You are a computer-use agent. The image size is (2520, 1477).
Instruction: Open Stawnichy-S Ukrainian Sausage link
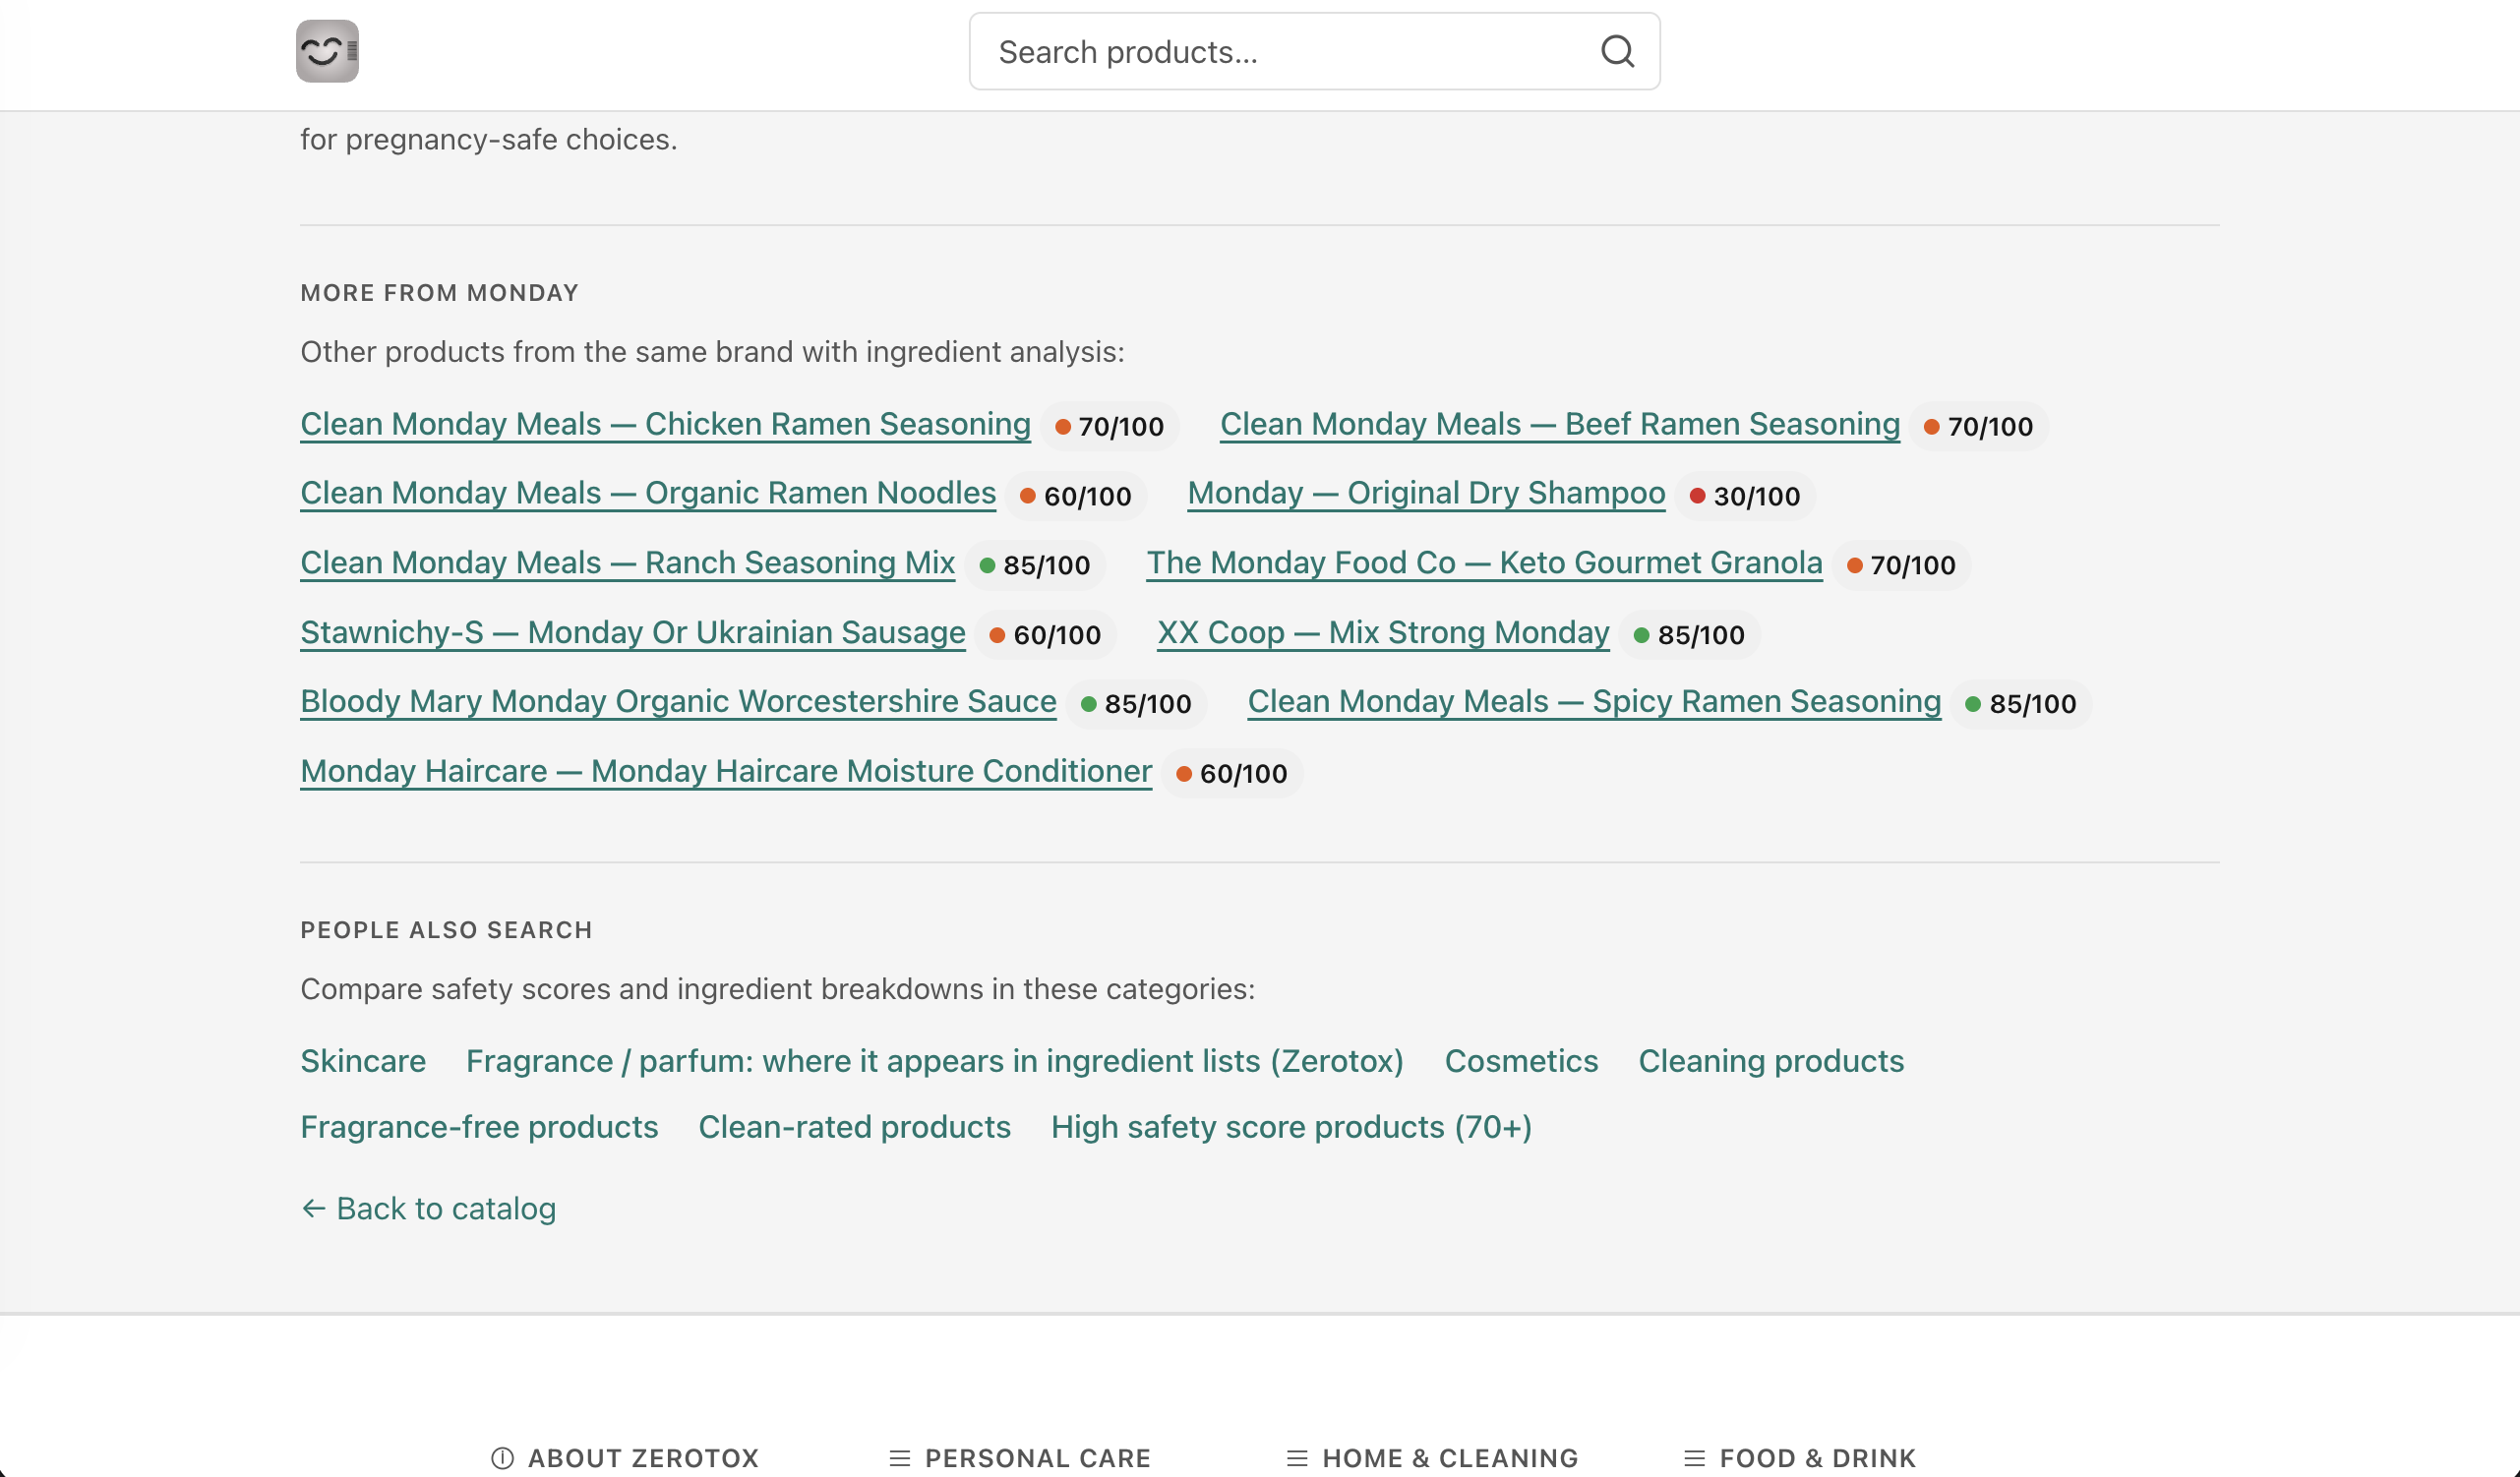tap(633, 632)
